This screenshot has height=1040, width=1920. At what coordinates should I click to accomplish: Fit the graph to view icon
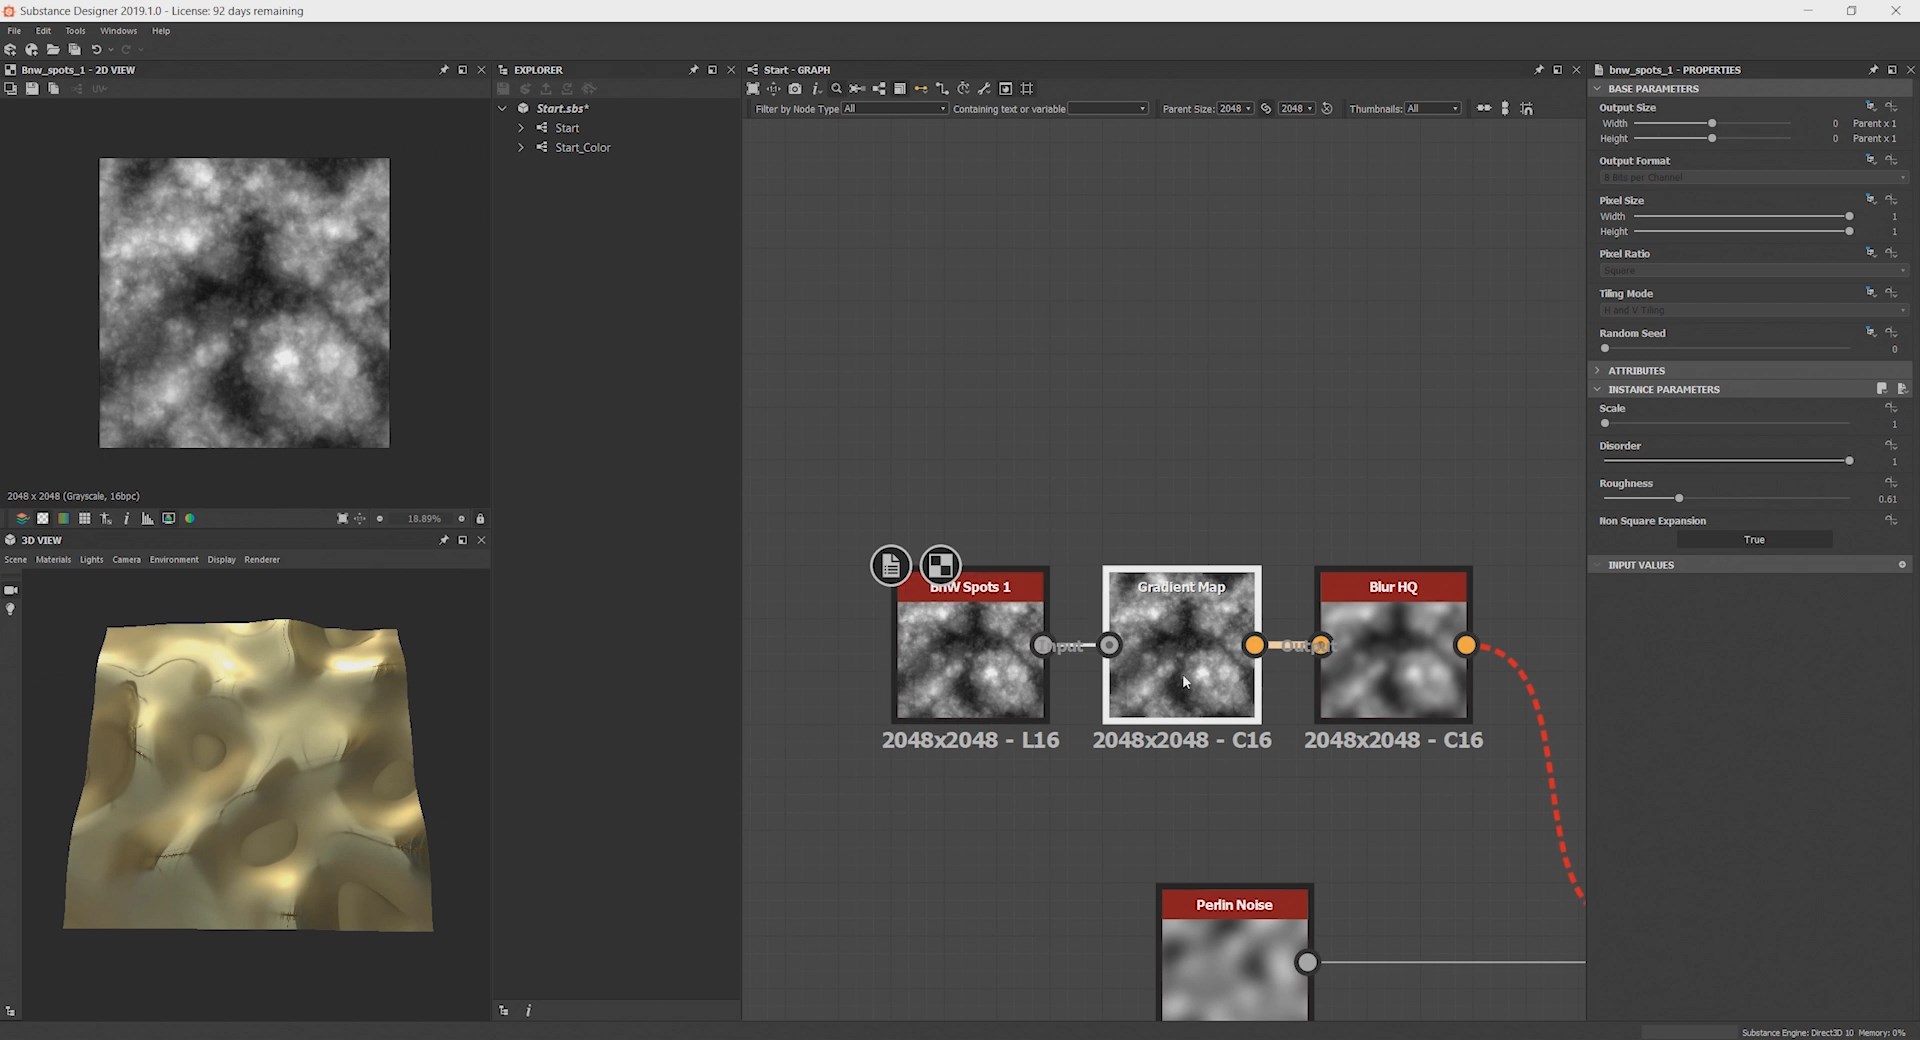click(x=753, y=89)
